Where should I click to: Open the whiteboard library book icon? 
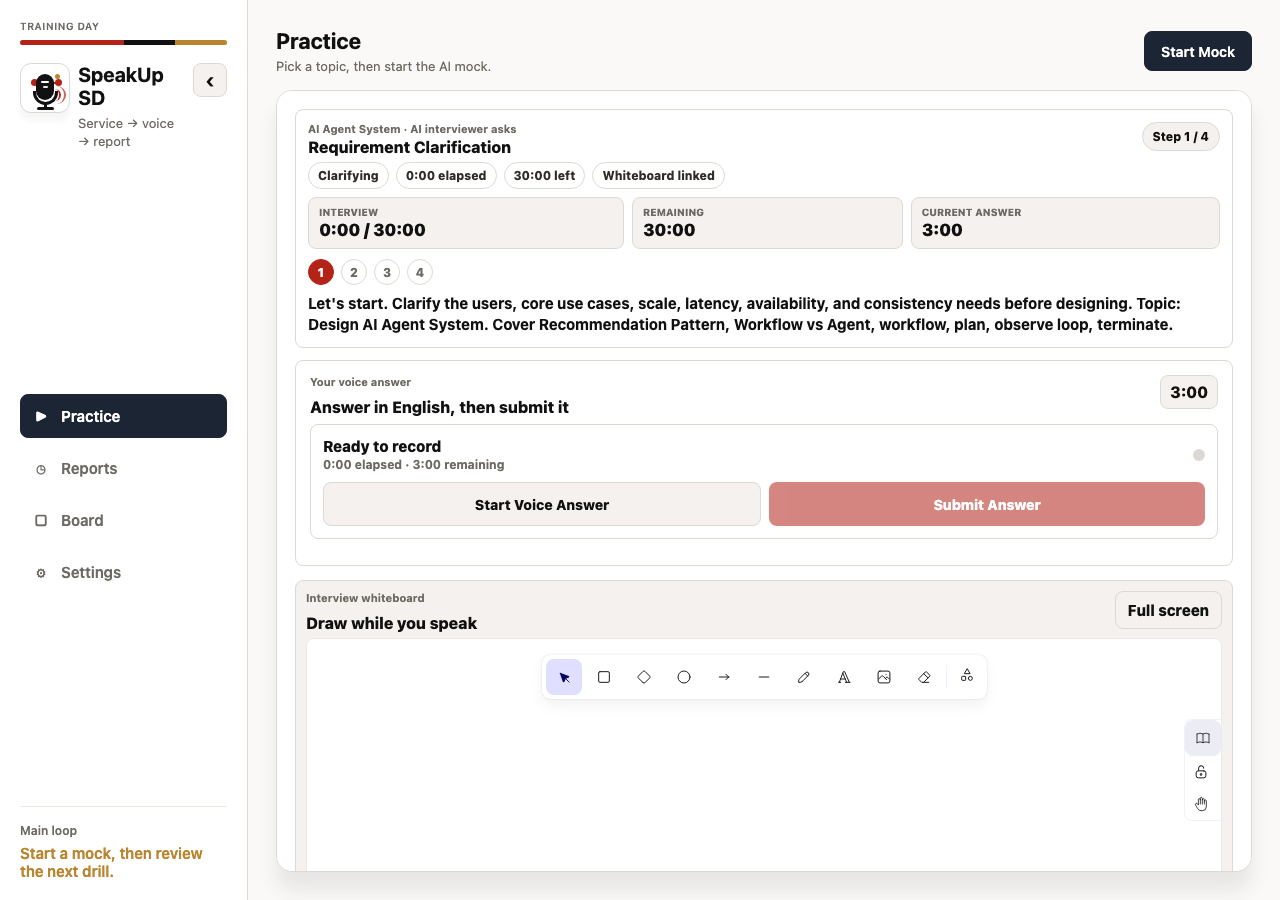[x=1203, y=738]
